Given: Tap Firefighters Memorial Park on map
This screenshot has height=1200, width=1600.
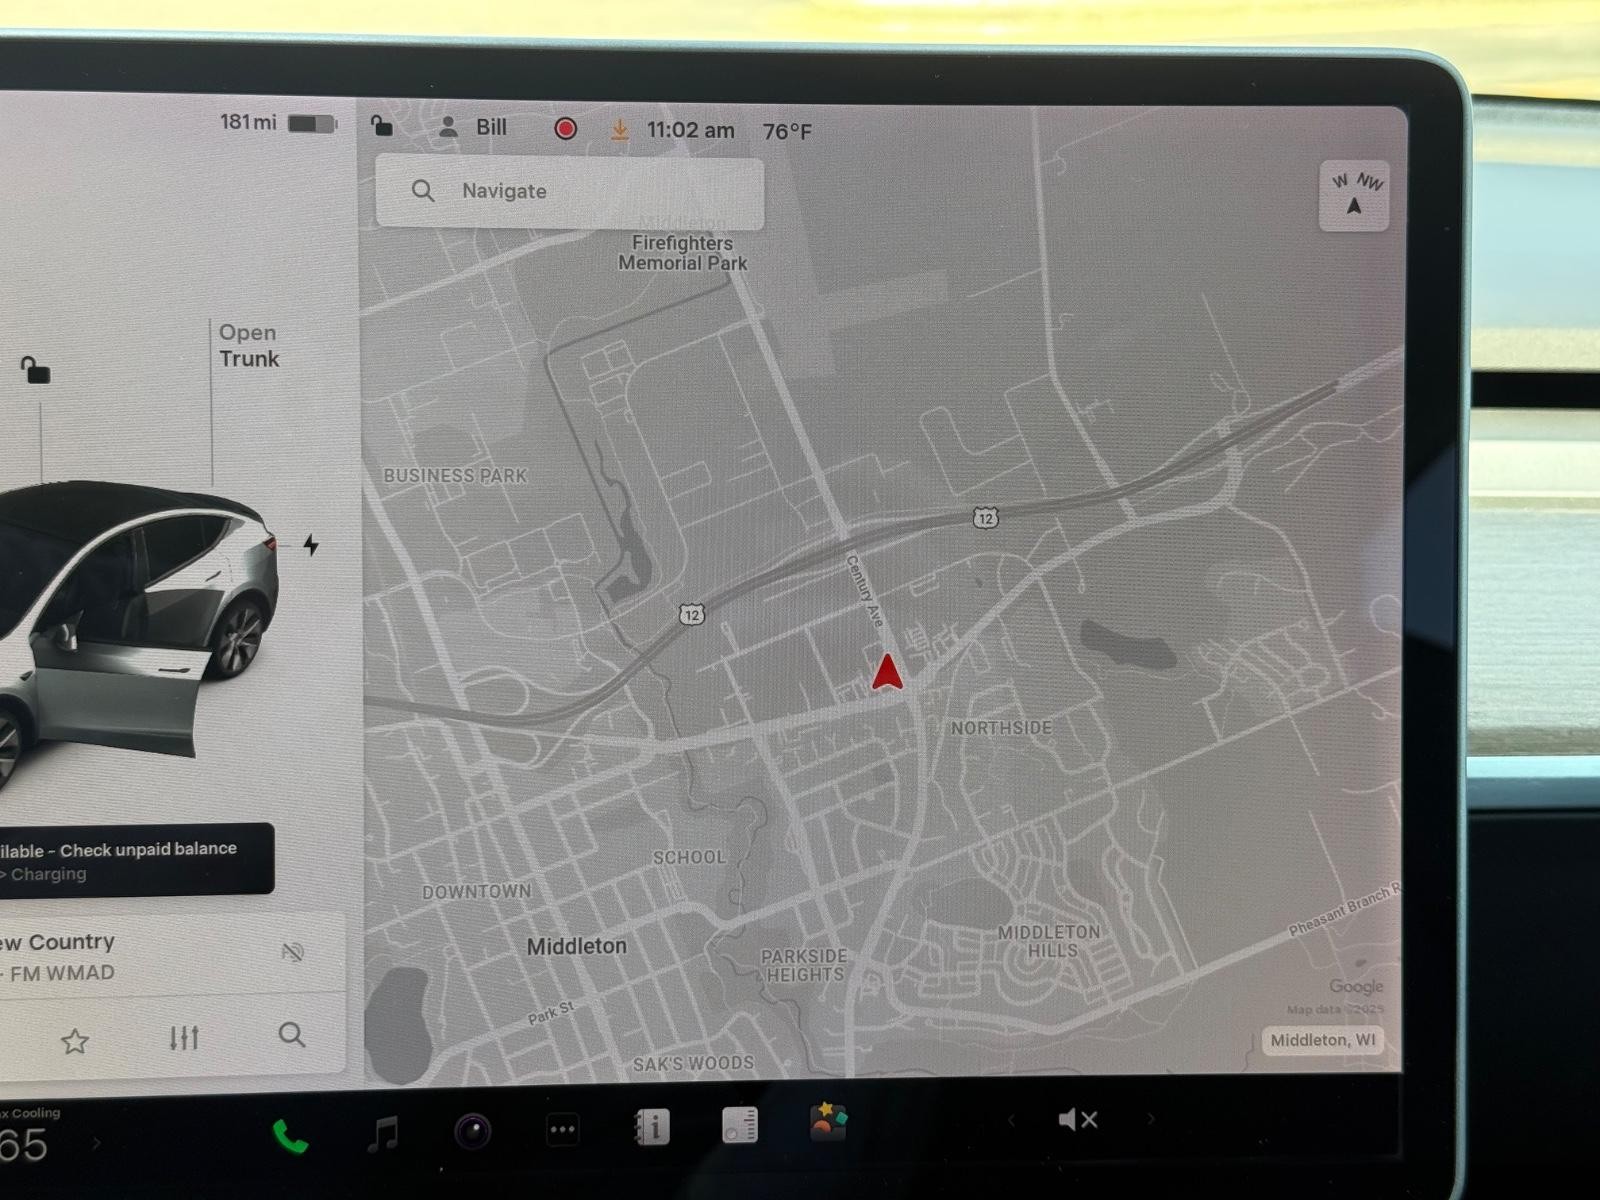Looking at the screenshot, I should [x=683, y=253].
